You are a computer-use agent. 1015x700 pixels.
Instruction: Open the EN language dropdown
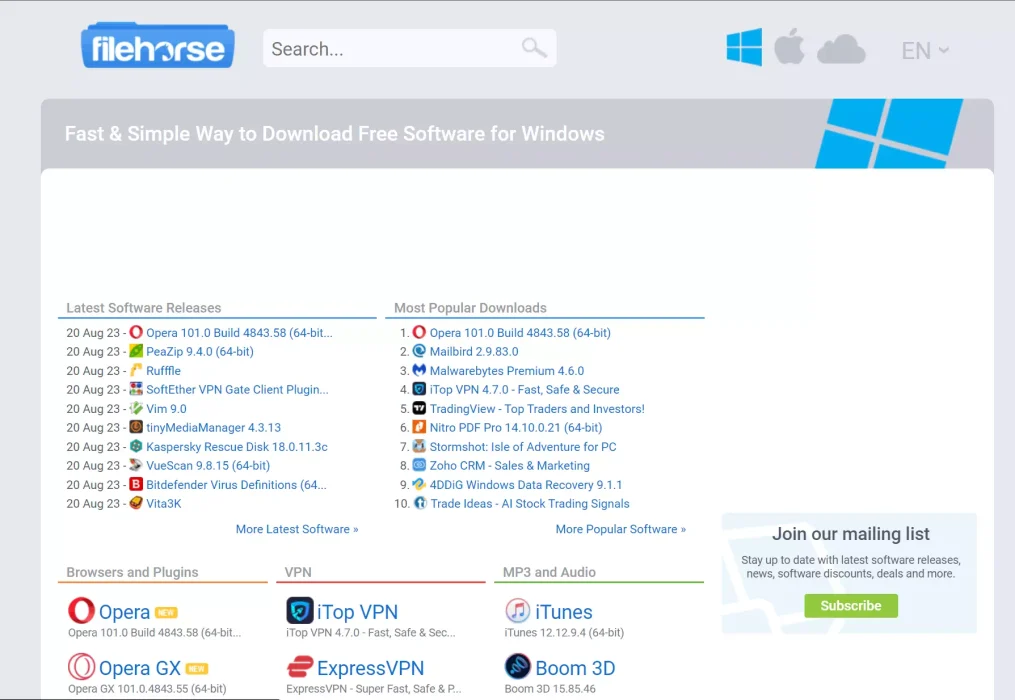[x=925, y=51]
